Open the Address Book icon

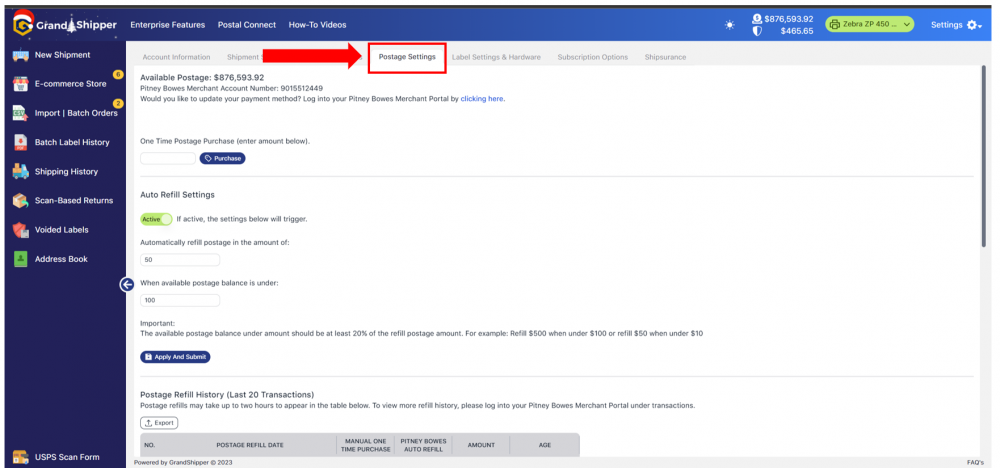coord(20,259)
